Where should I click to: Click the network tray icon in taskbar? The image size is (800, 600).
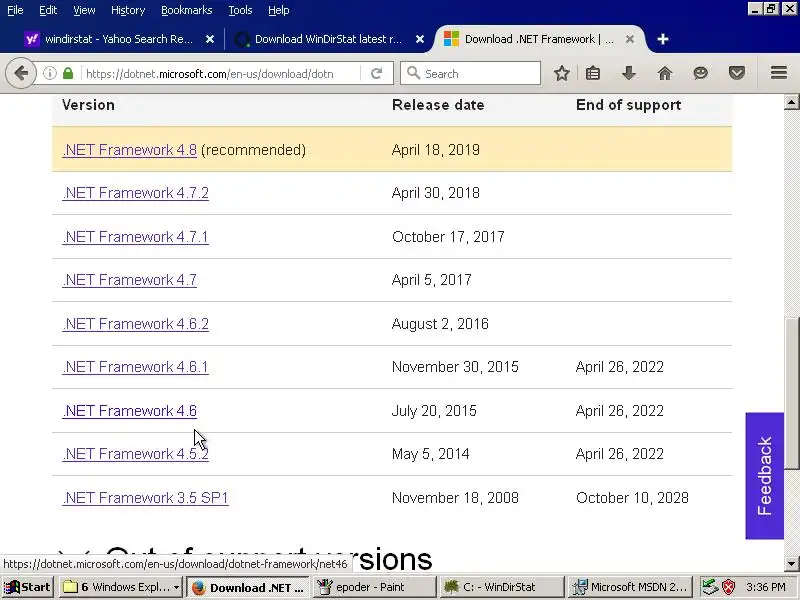710,587
